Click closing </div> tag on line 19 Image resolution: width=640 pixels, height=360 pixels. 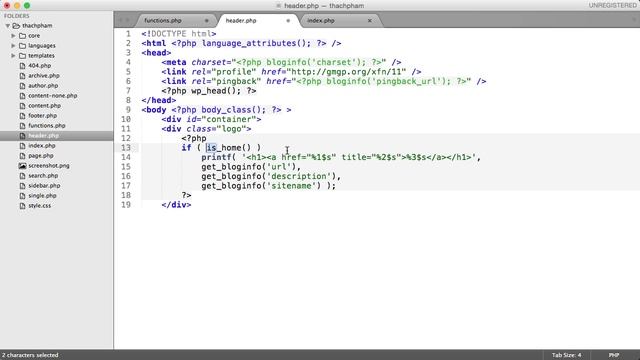pyautogui.click(x=176, y=205)
